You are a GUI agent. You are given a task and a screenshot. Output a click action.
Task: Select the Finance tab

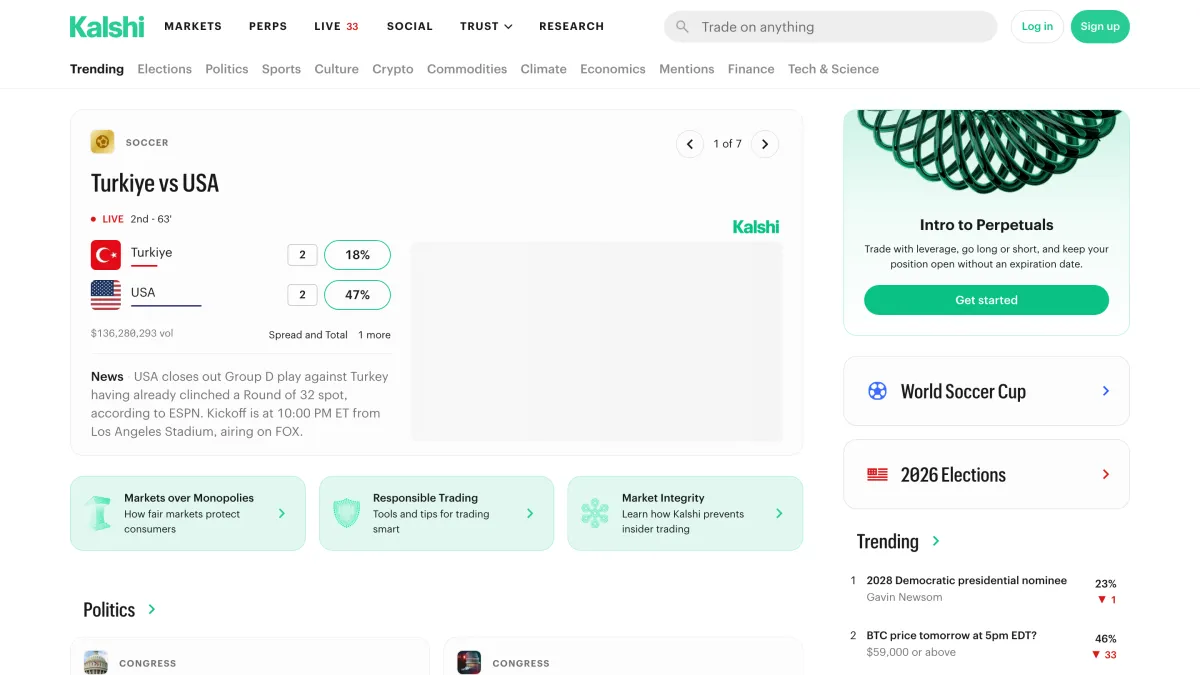coord(751,69)
